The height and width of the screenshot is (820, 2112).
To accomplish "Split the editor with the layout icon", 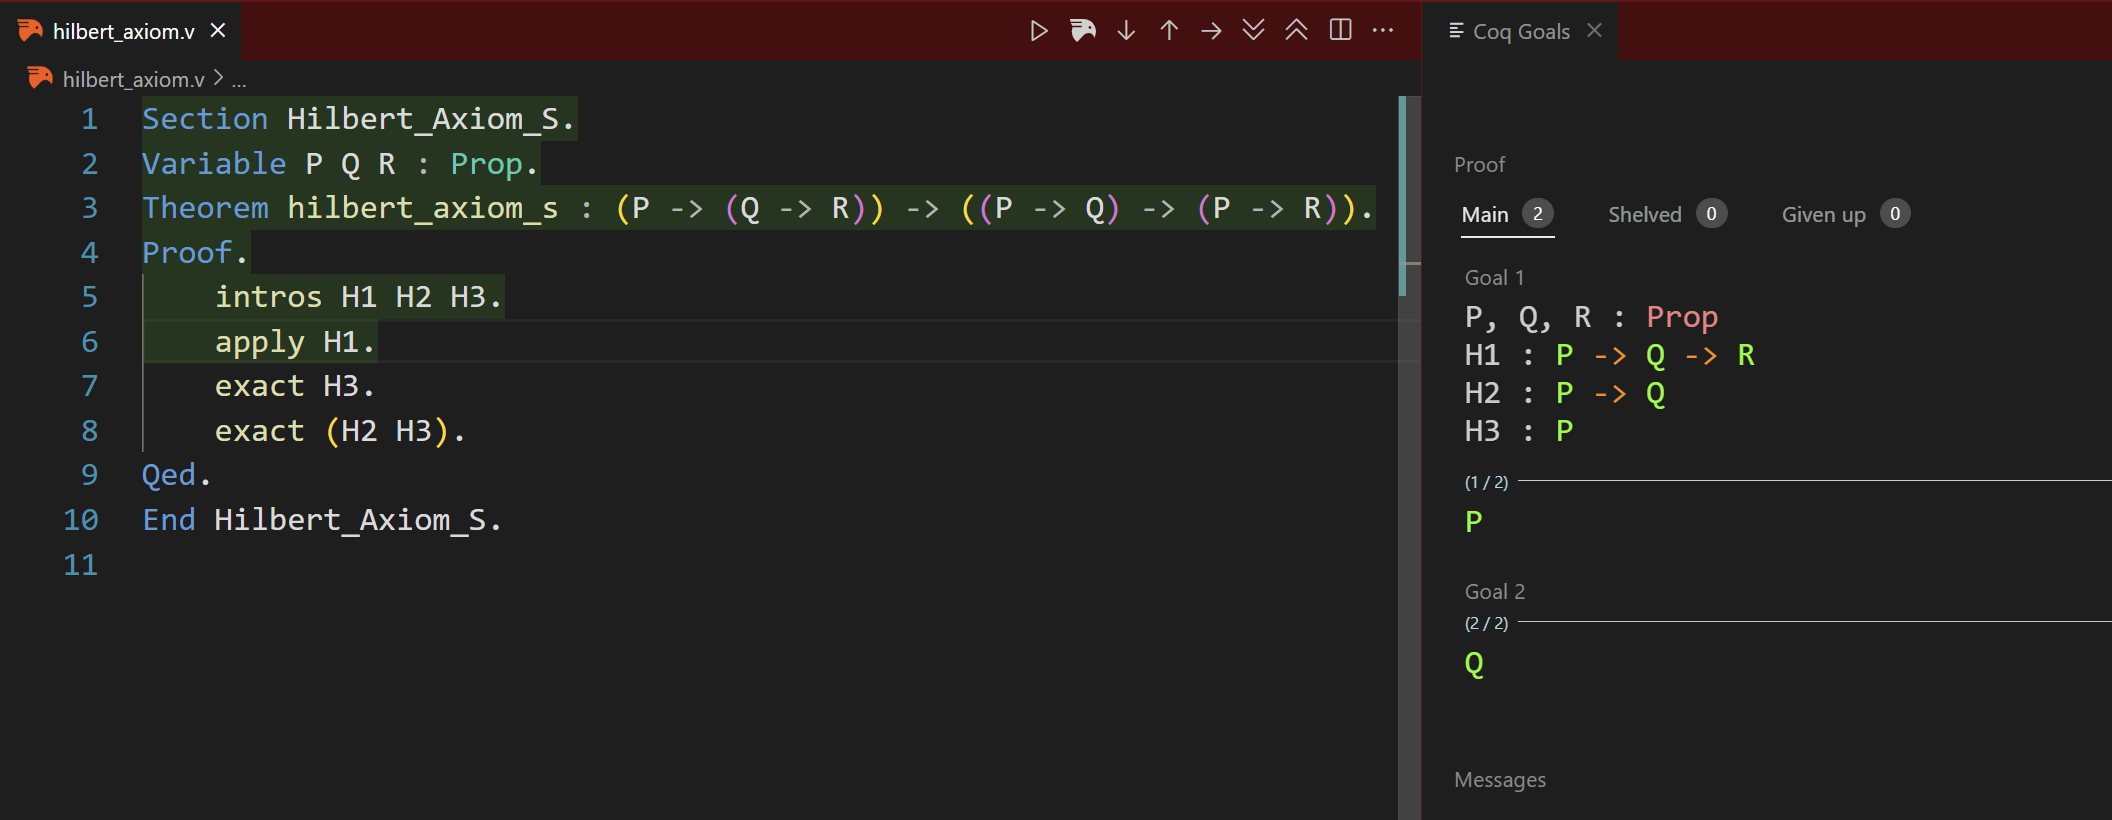I will coord(1340,31).
